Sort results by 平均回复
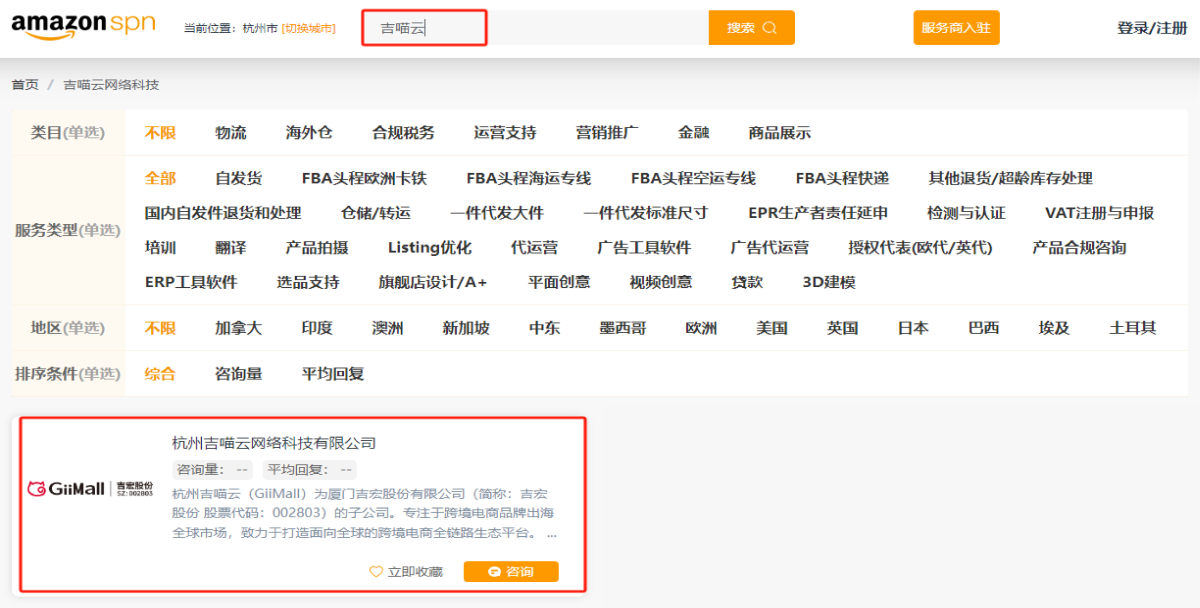Viewport: 1200px width, 608px height. coord(333,374)
